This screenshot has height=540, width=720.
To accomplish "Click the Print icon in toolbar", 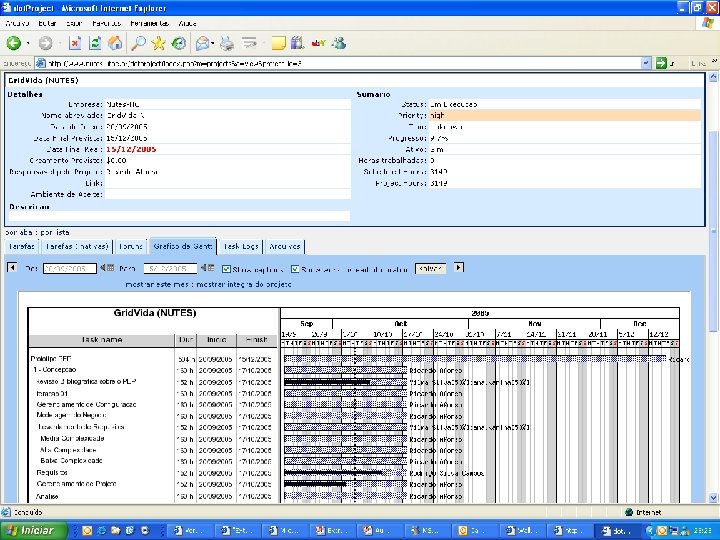I will click(227, 43).
